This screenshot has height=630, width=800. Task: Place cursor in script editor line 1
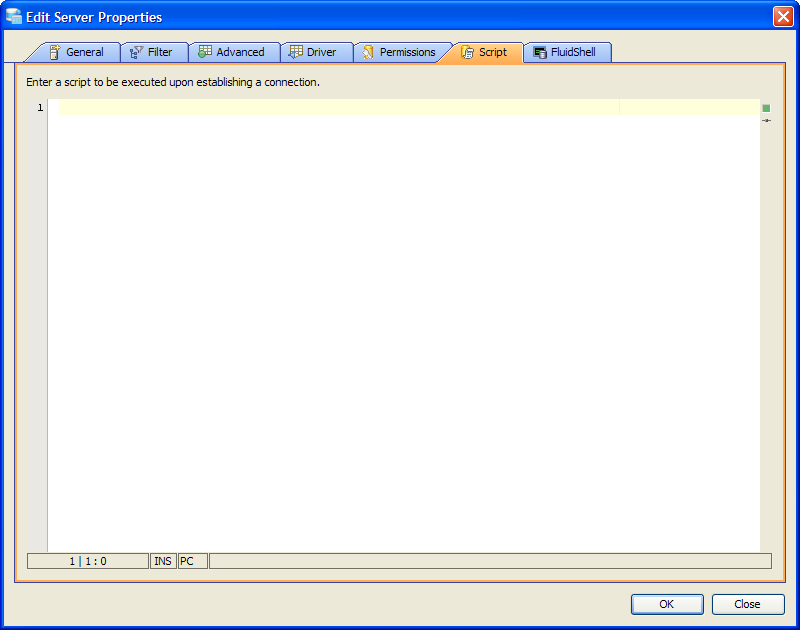coord(409,107)
